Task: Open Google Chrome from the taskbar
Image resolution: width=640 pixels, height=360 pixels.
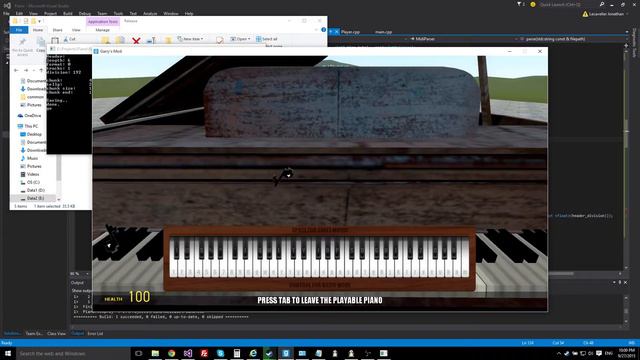Action: click(x=171, y=353)
